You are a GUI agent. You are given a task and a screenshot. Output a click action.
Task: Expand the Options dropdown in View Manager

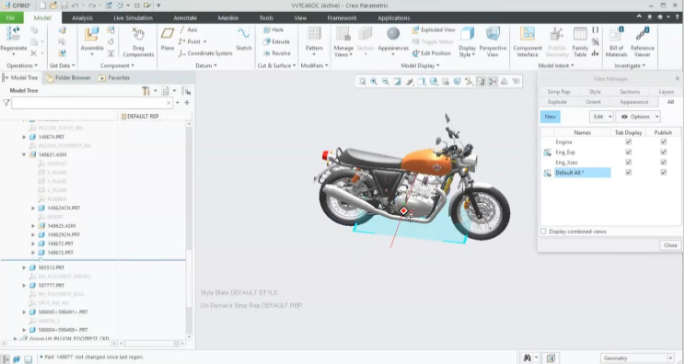tap(638, 117)
